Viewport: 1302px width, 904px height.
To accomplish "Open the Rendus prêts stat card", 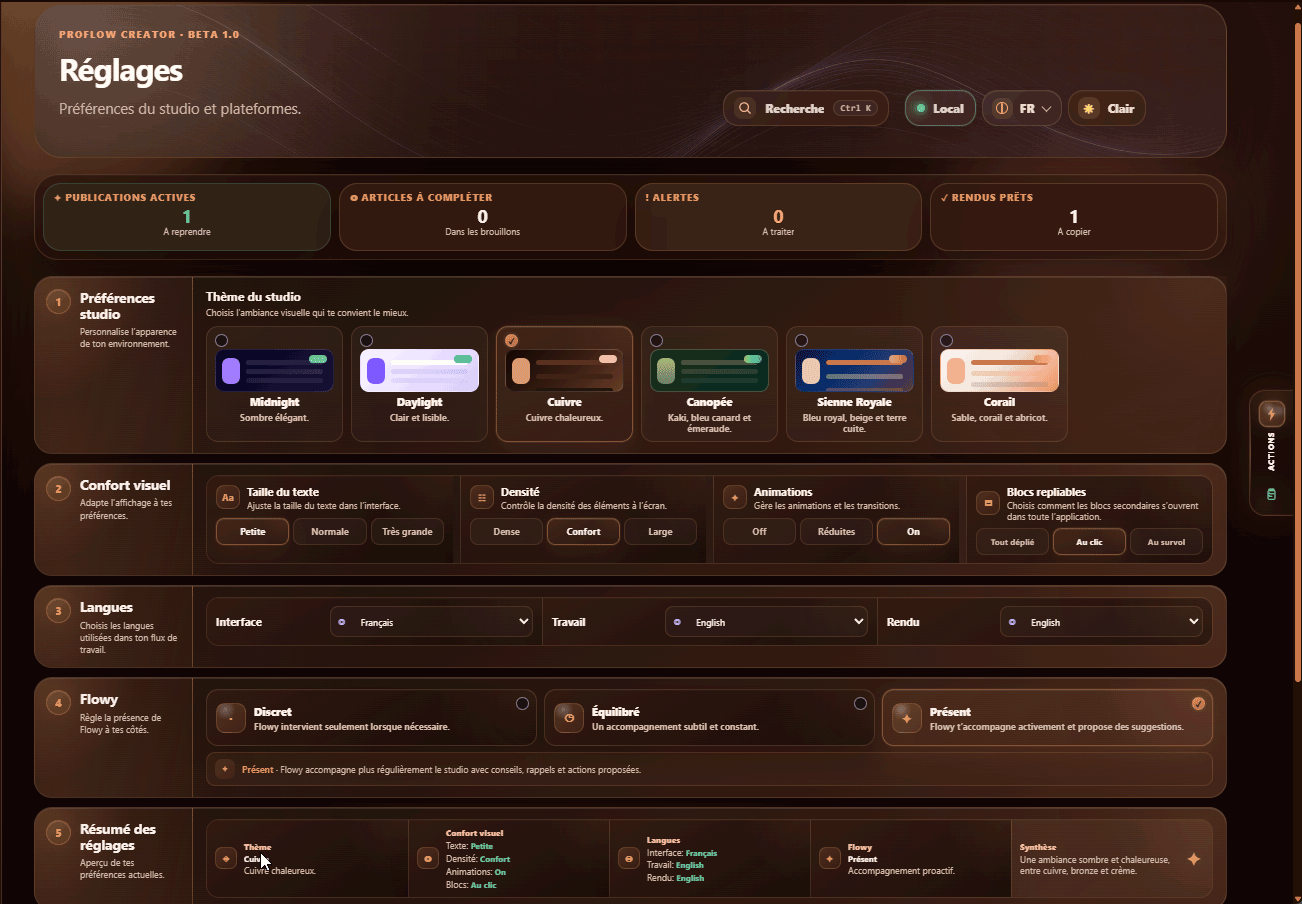I will [x=1074, y=216].
